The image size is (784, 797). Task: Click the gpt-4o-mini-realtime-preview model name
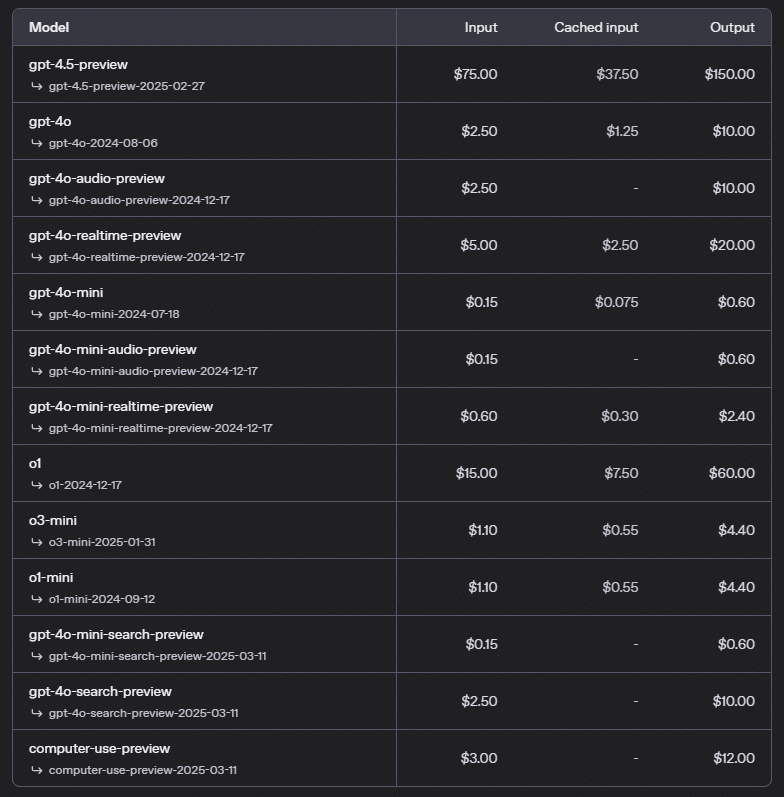click(121, 407)
